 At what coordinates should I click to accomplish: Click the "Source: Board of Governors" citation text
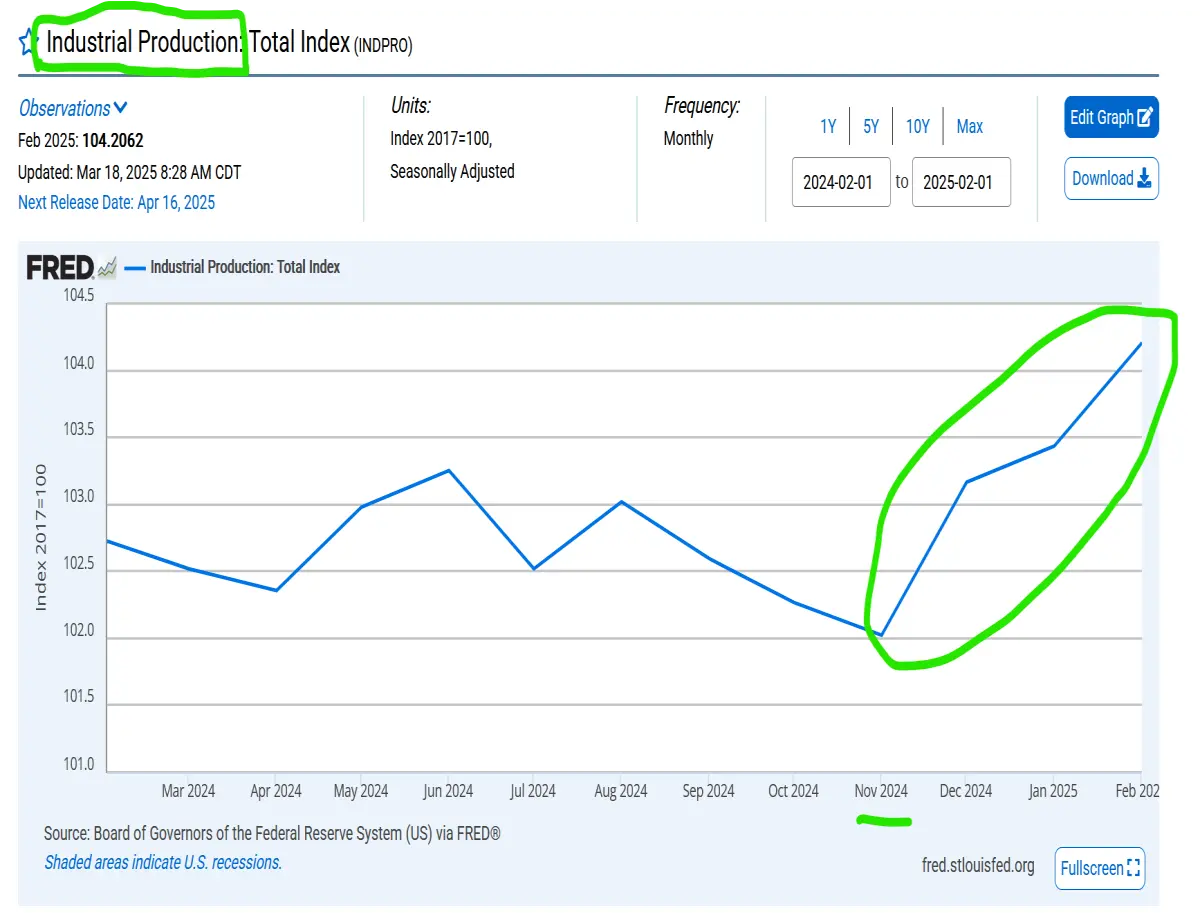click(x=272, y=833)
